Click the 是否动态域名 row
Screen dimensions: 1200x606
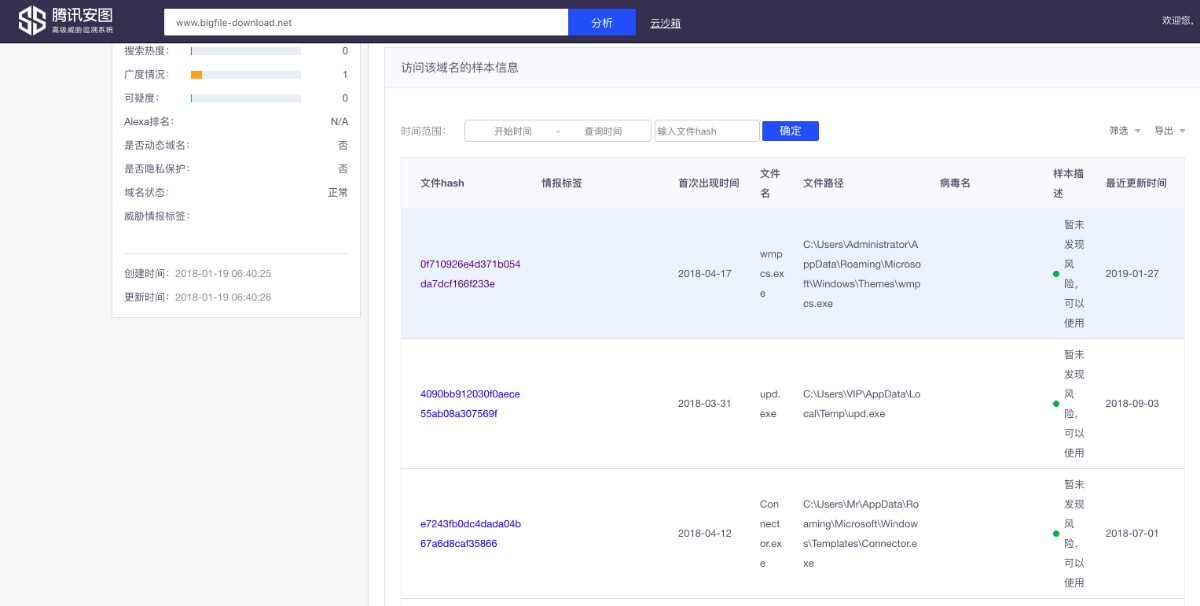click(x=236, y=146)
